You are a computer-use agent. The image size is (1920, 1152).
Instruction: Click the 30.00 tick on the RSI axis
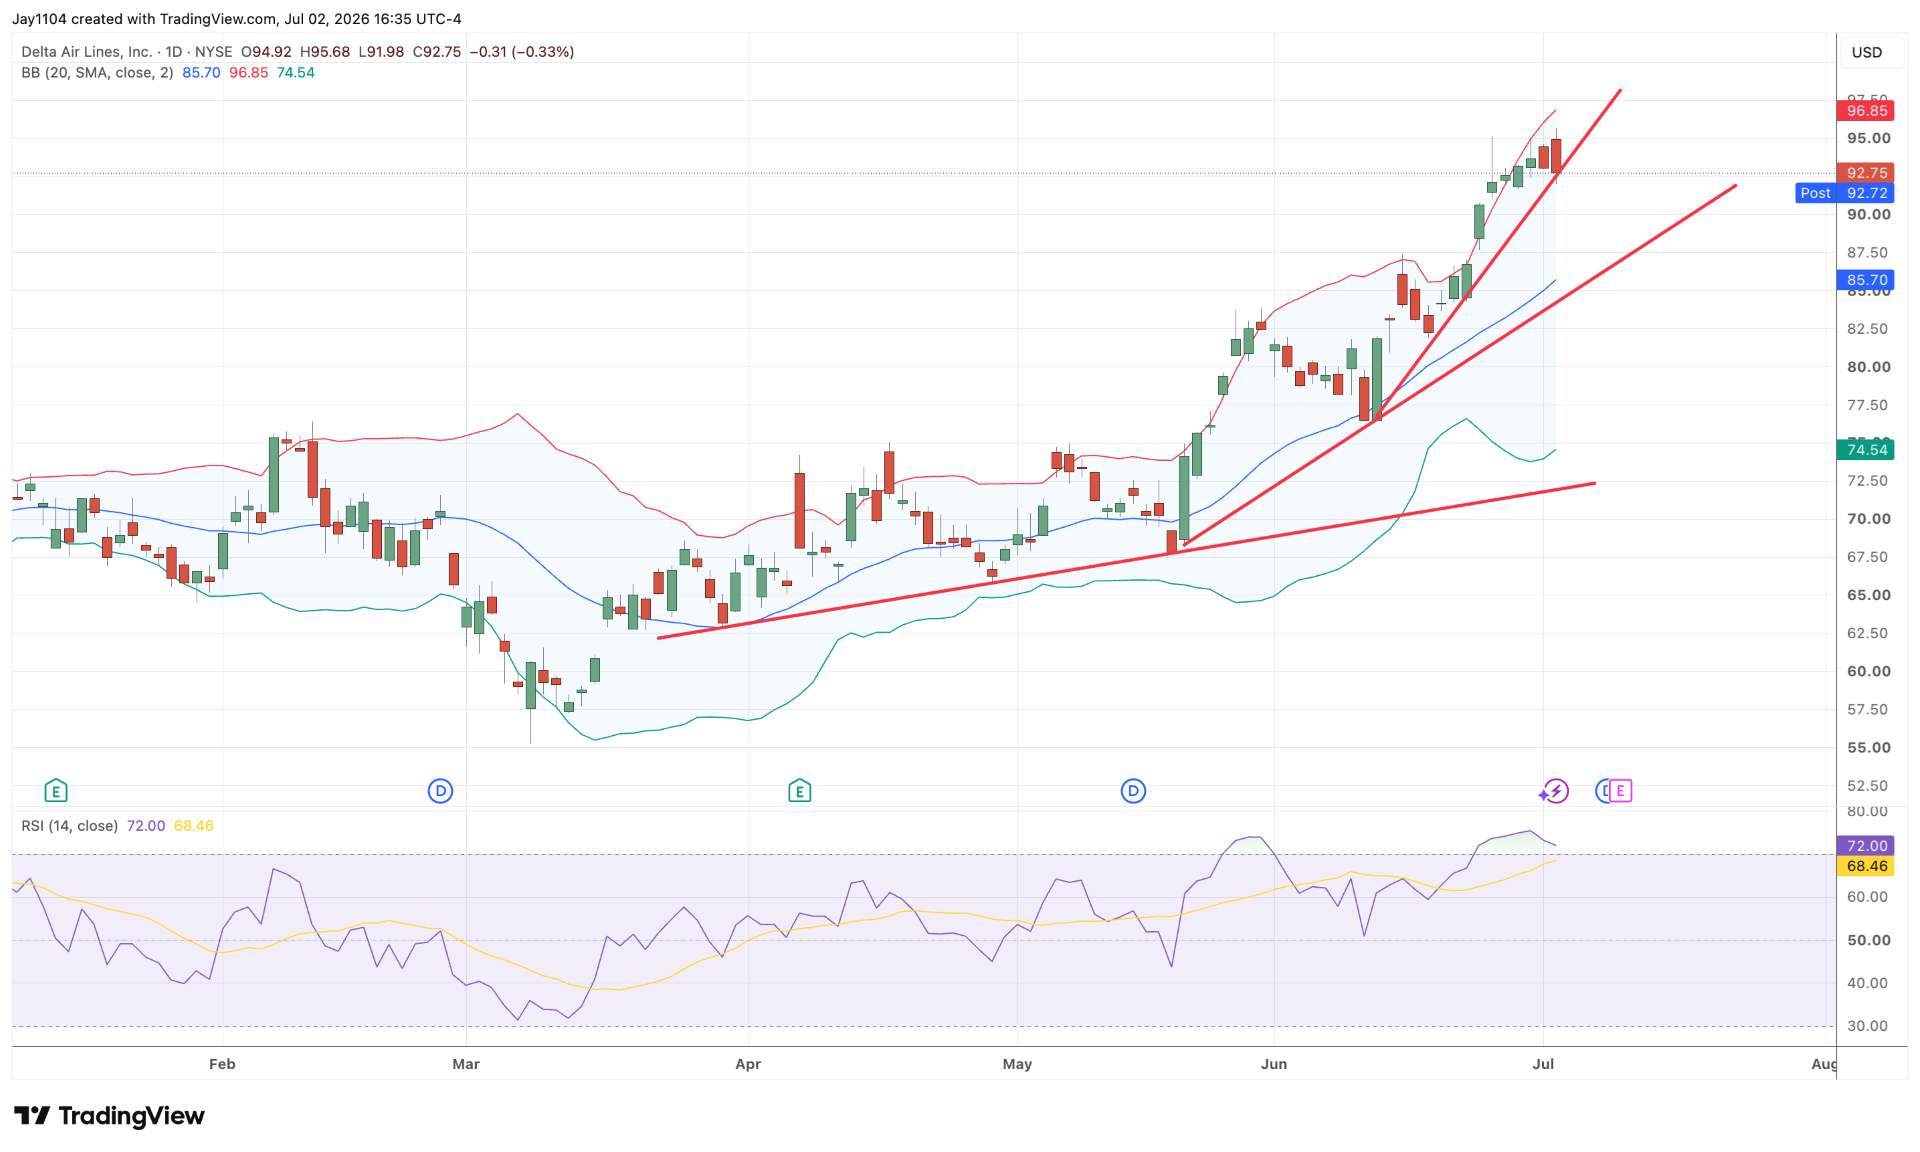tap(1868, 1026)
